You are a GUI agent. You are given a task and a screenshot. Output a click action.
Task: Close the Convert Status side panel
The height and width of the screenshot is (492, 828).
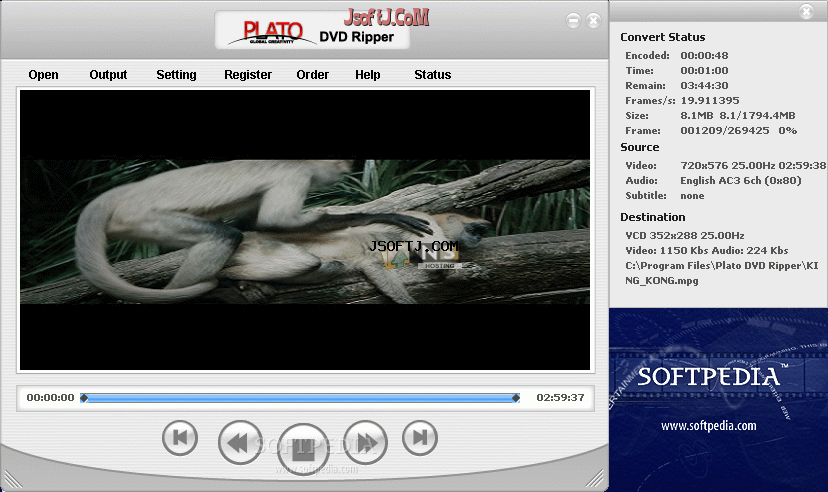tap(806, 11)
